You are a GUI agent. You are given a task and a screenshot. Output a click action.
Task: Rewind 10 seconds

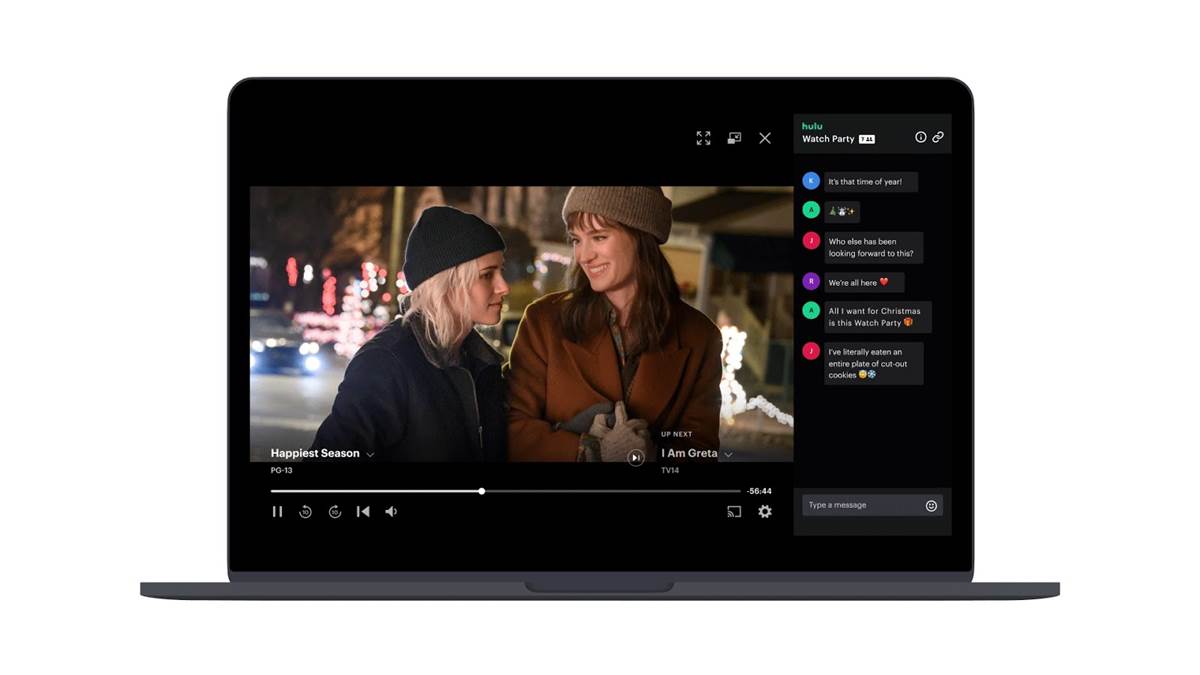tap(306, 512)
